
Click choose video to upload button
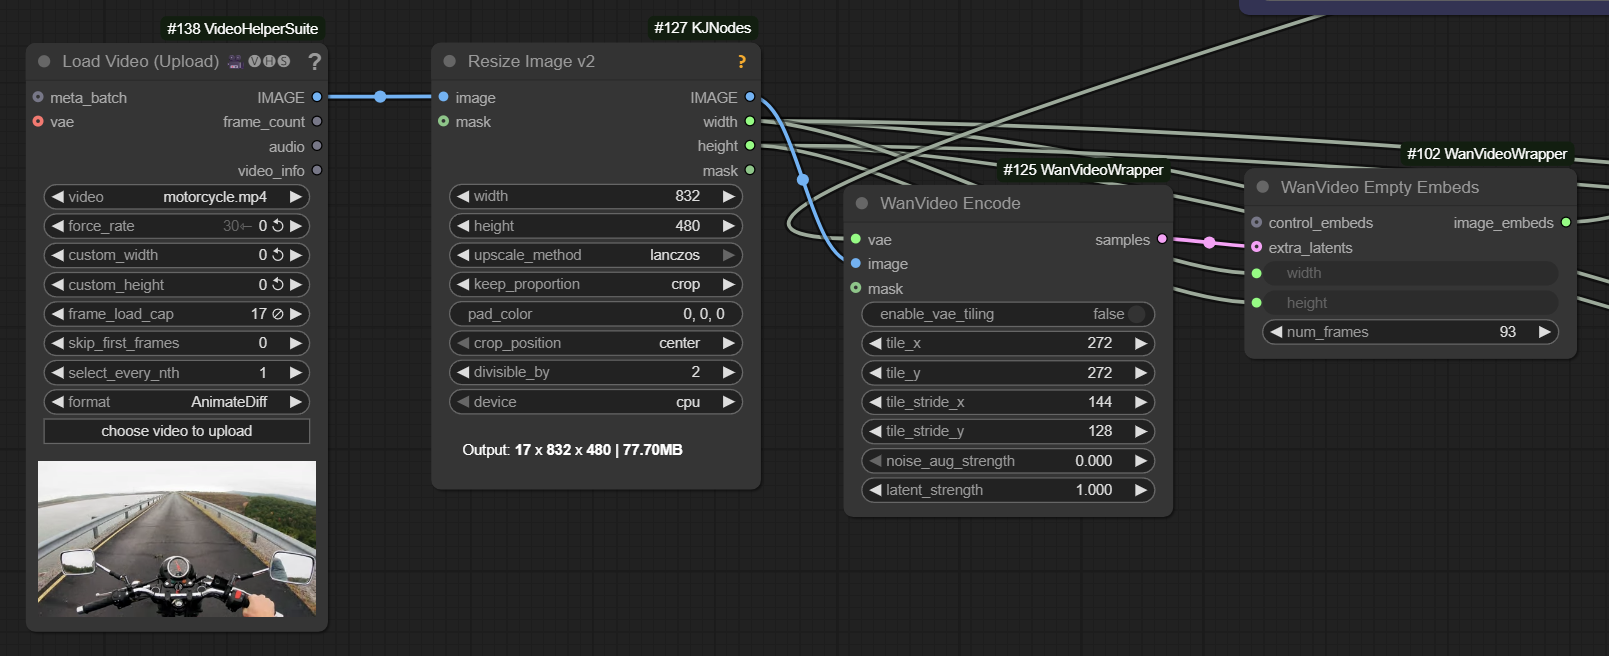click(x=177, y=431)
